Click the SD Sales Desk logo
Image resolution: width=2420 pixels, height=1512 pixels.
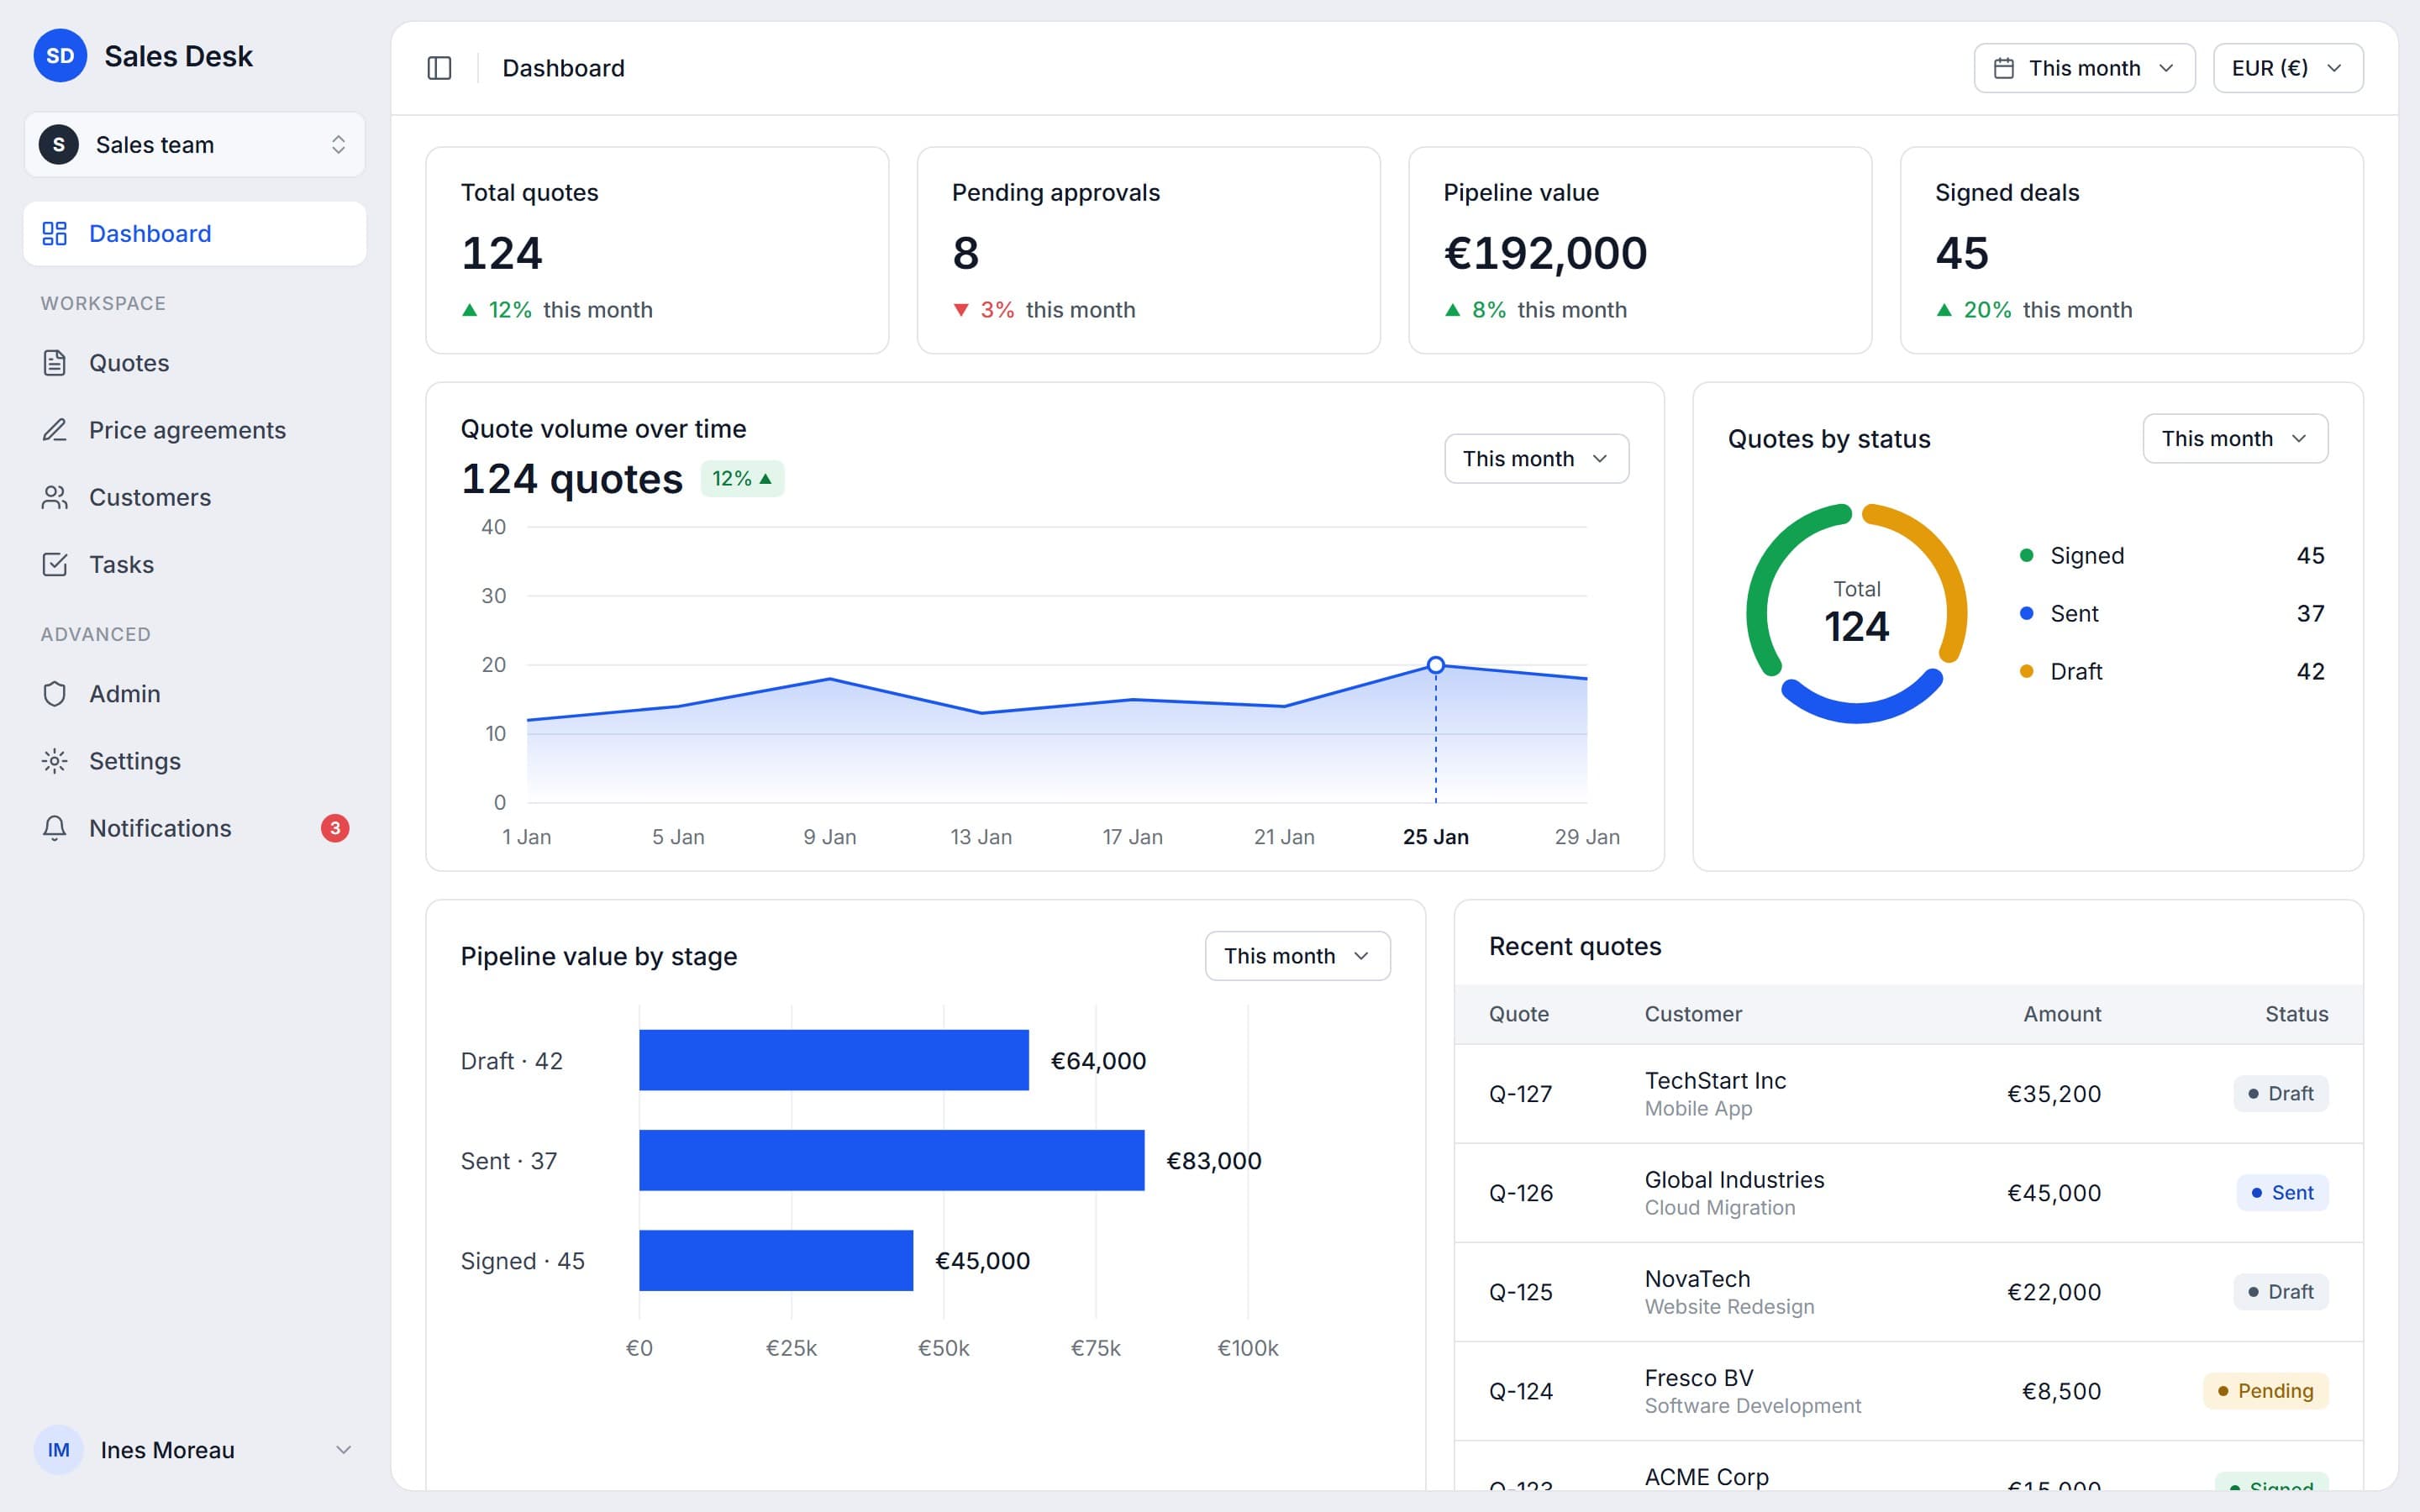pos(60,56)
